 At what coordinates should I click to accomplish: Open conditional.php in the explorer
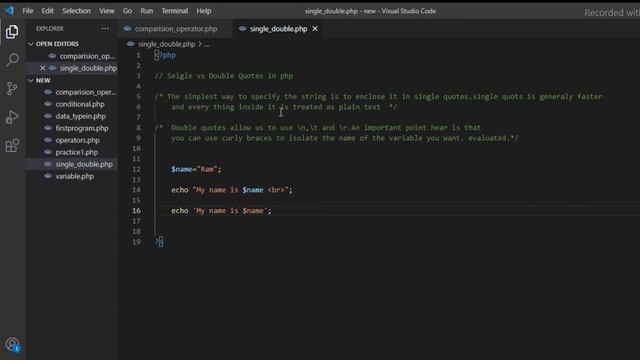point(80,104)
